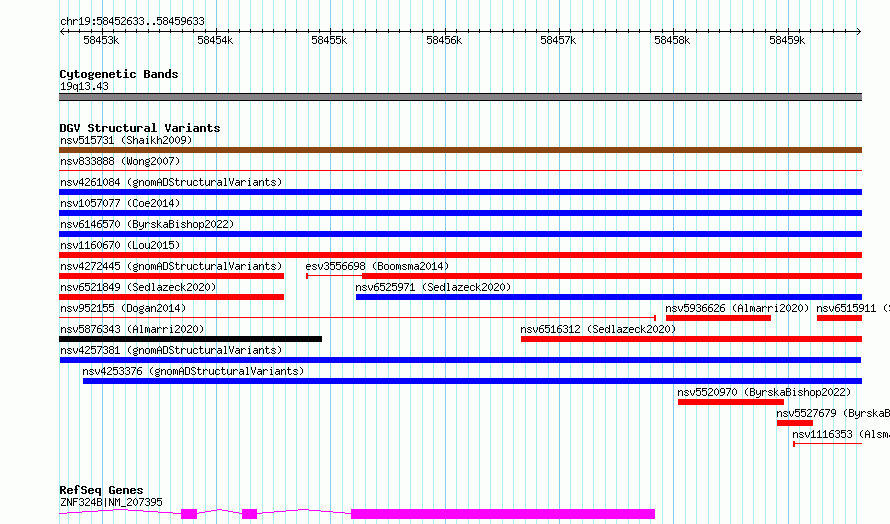Click the nsv5936626 (Almarri2020) label
Image resolution: width=890 pixels, height=524 pixels.
(737, 308)
